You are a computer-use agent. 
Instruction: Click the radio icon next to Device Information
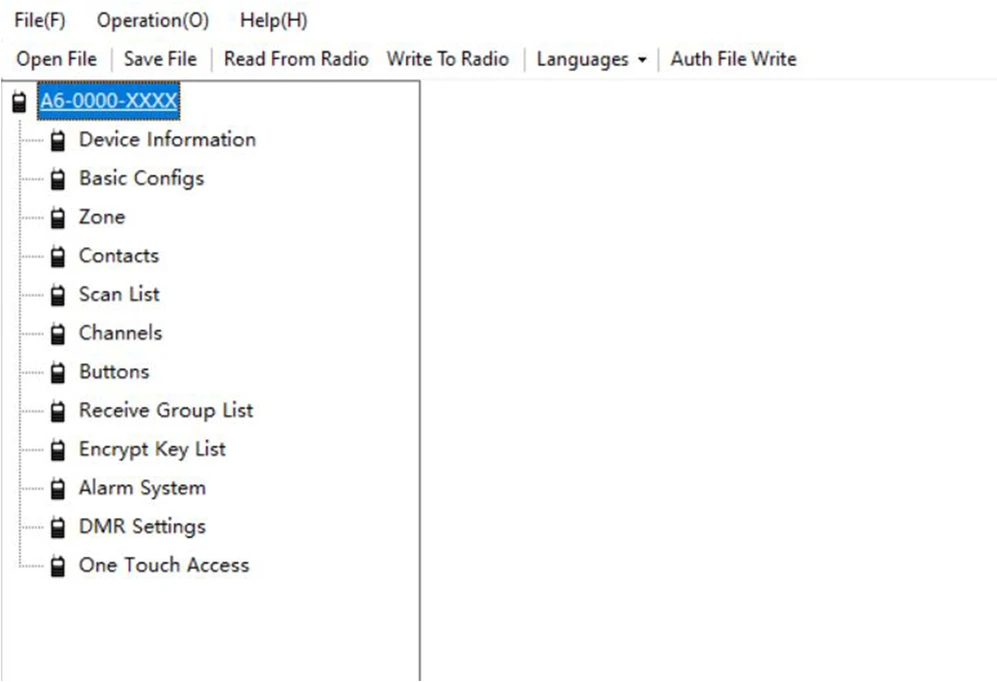point(58,140)
